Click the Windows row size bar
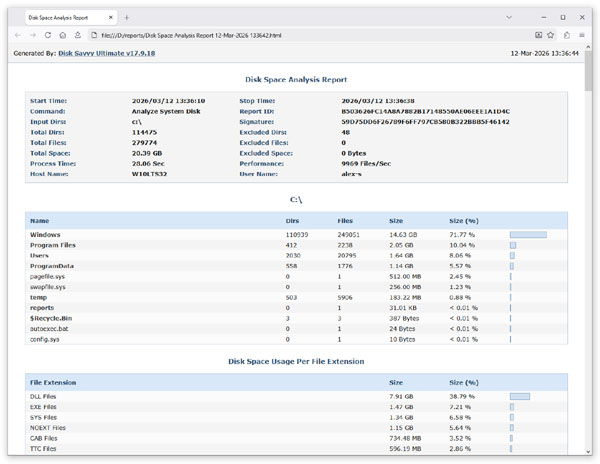Image resolution: width=600 pixels, height=464 pixels. point(528,235)
